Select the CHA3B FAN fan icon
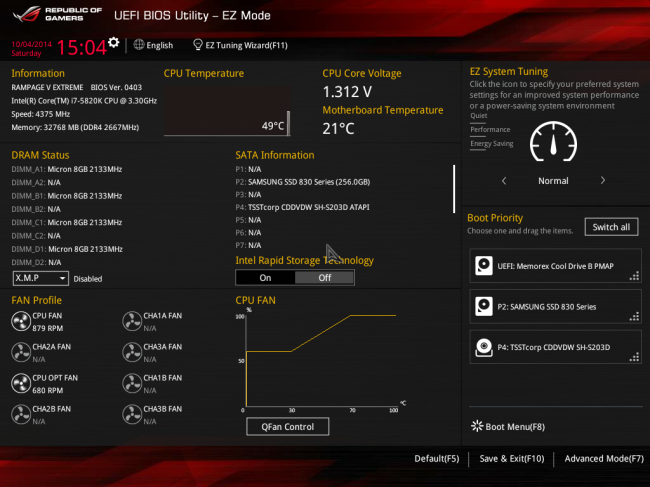The width and height of the screenshot is (650, 487). tap(132, 414)
